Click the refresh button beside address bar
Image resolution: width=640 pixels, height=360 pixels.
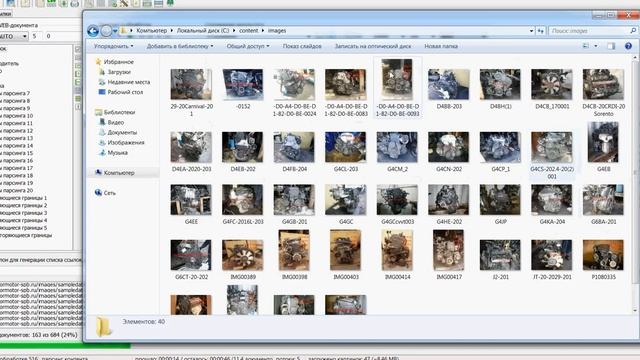(x=540, y=31)
